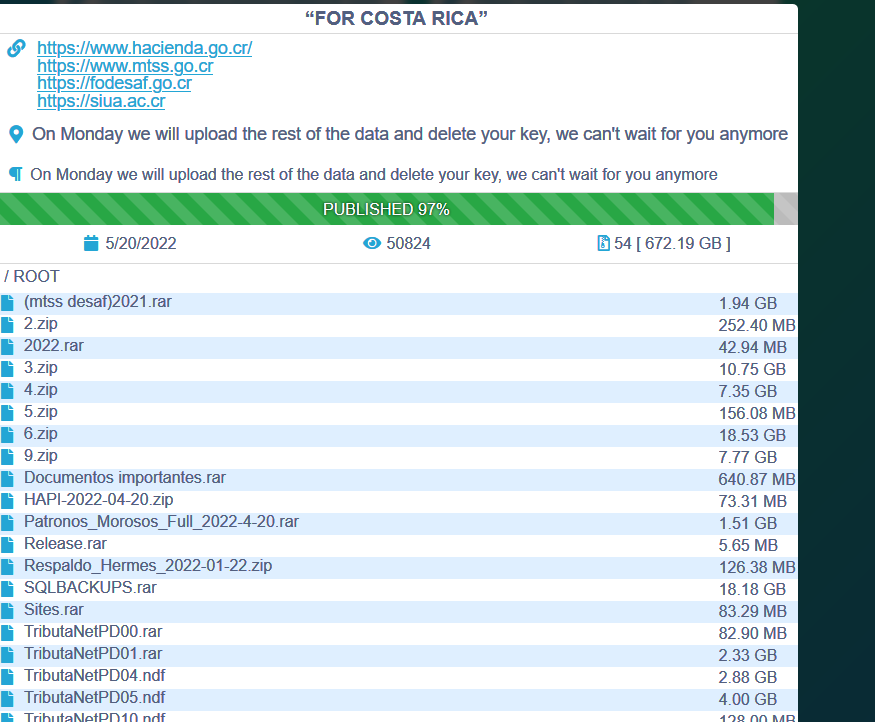Select the / ROOT folder path
875x722 pixels.
point(32,276)
